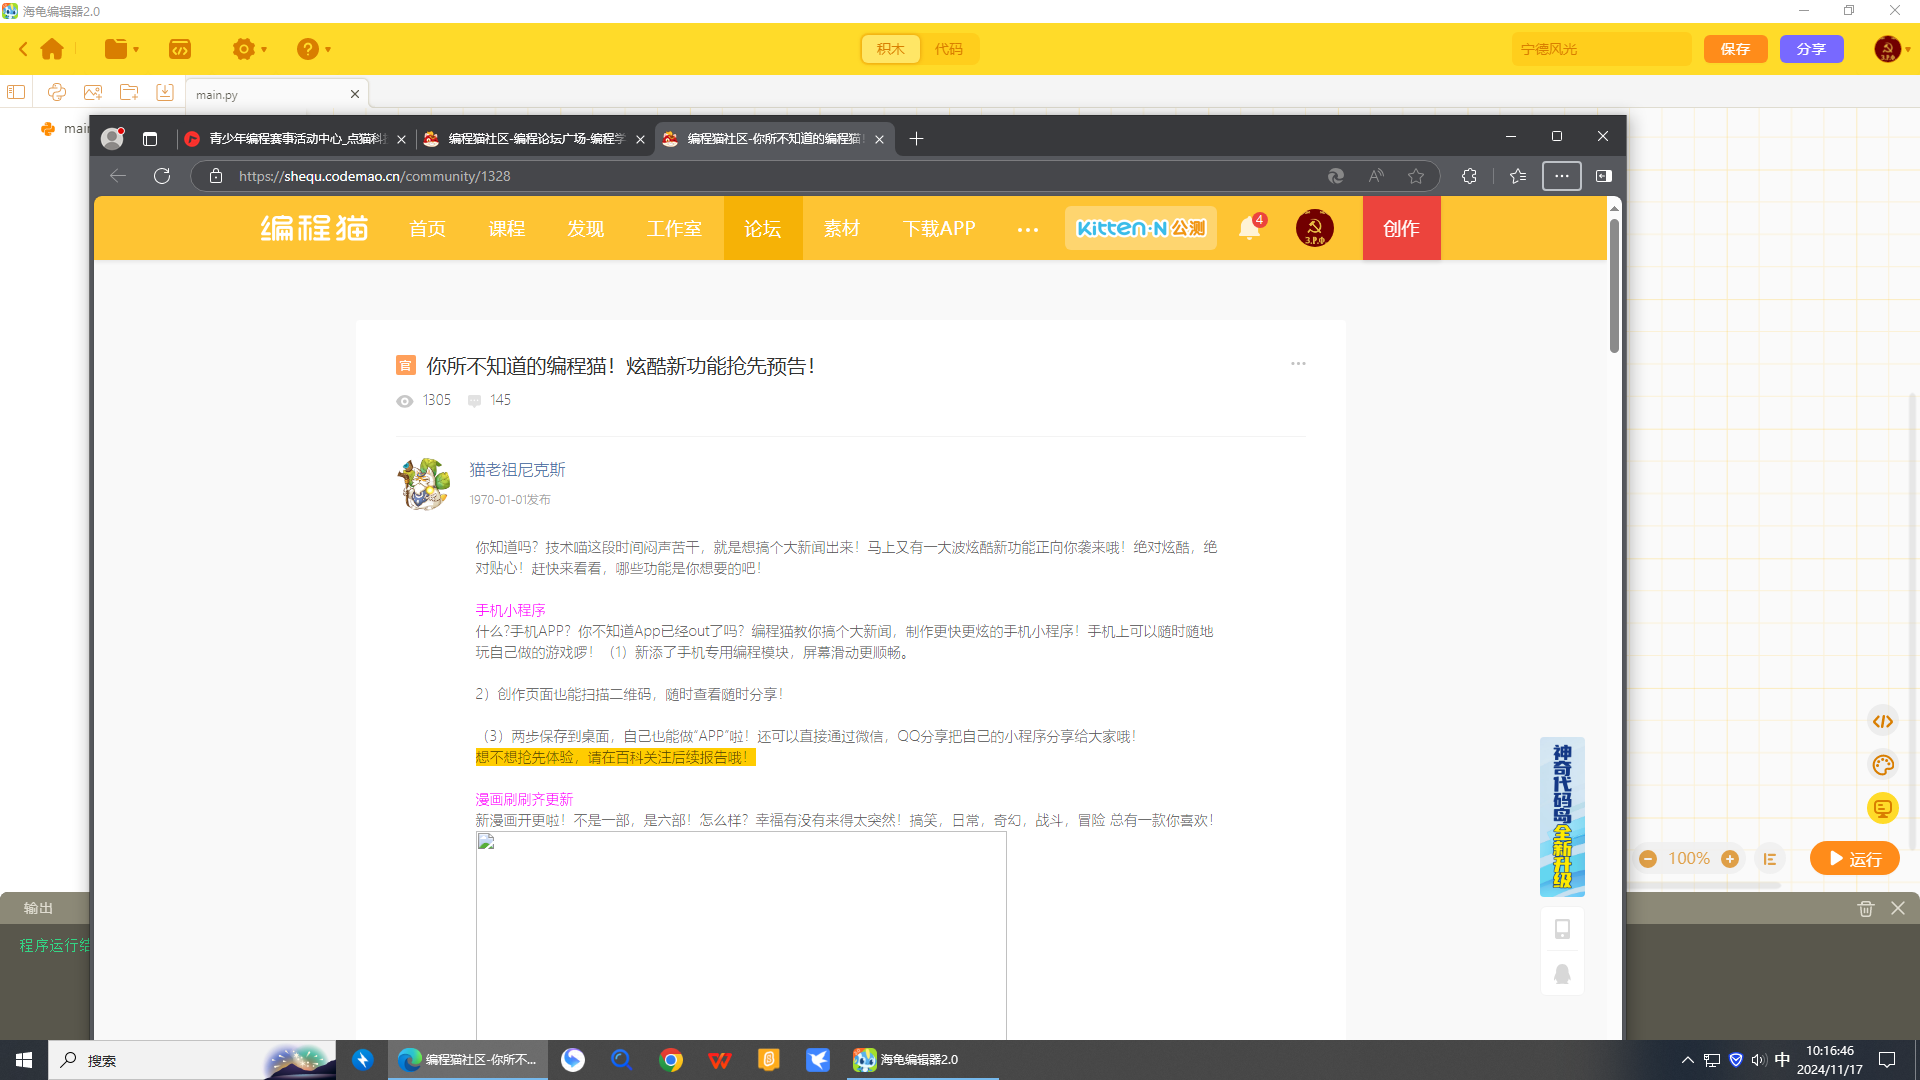1920x1080 pixels.
Task: Expand the settings gear dropdown
Action: 249,49
